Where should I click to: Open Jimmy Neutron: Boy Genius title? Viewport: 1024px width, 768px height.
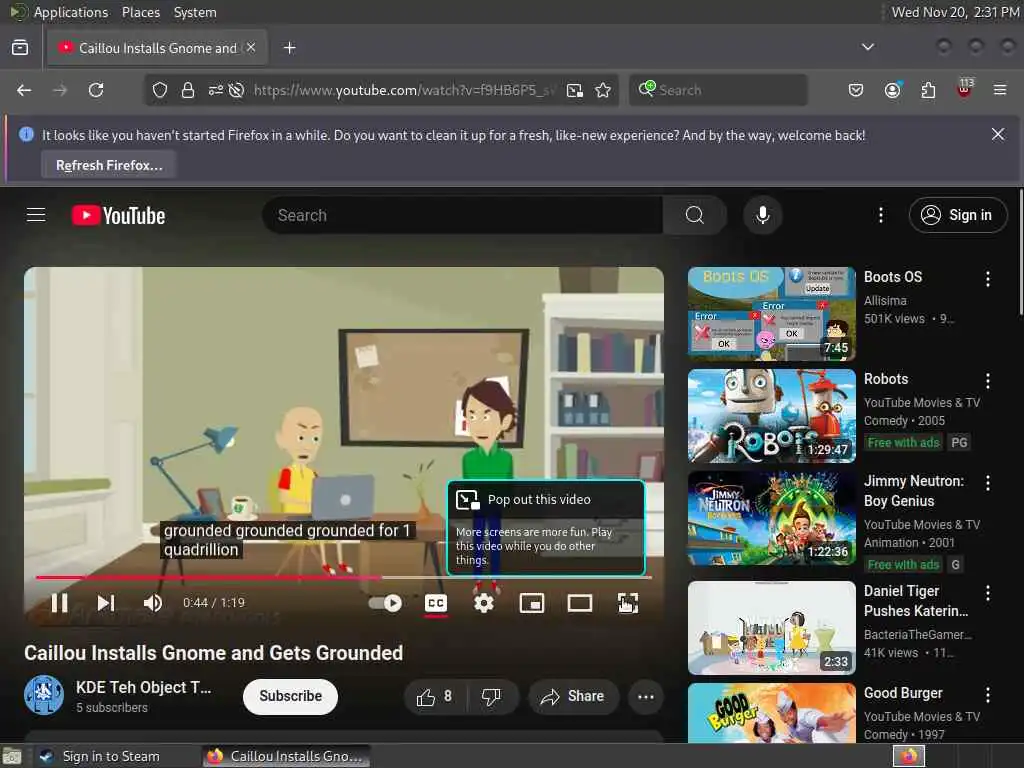pos(914,491)
